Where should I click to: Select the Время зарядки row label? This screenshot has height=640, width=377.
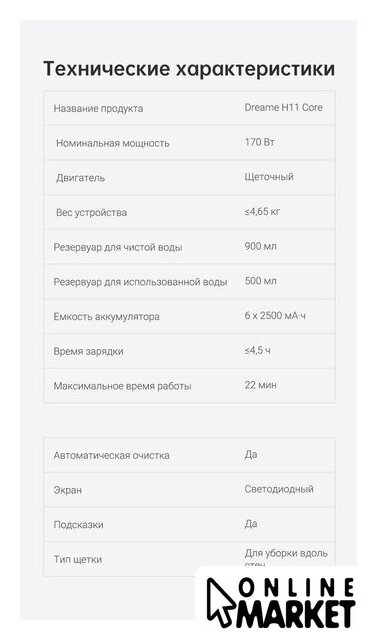click(88, 351)
